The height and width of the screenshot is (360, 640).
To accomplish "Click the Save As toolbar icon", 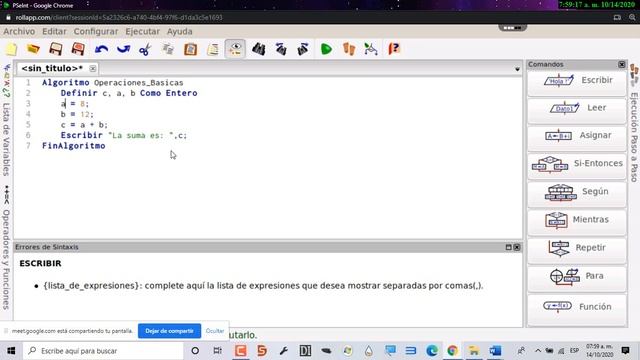I will [78, 49].
